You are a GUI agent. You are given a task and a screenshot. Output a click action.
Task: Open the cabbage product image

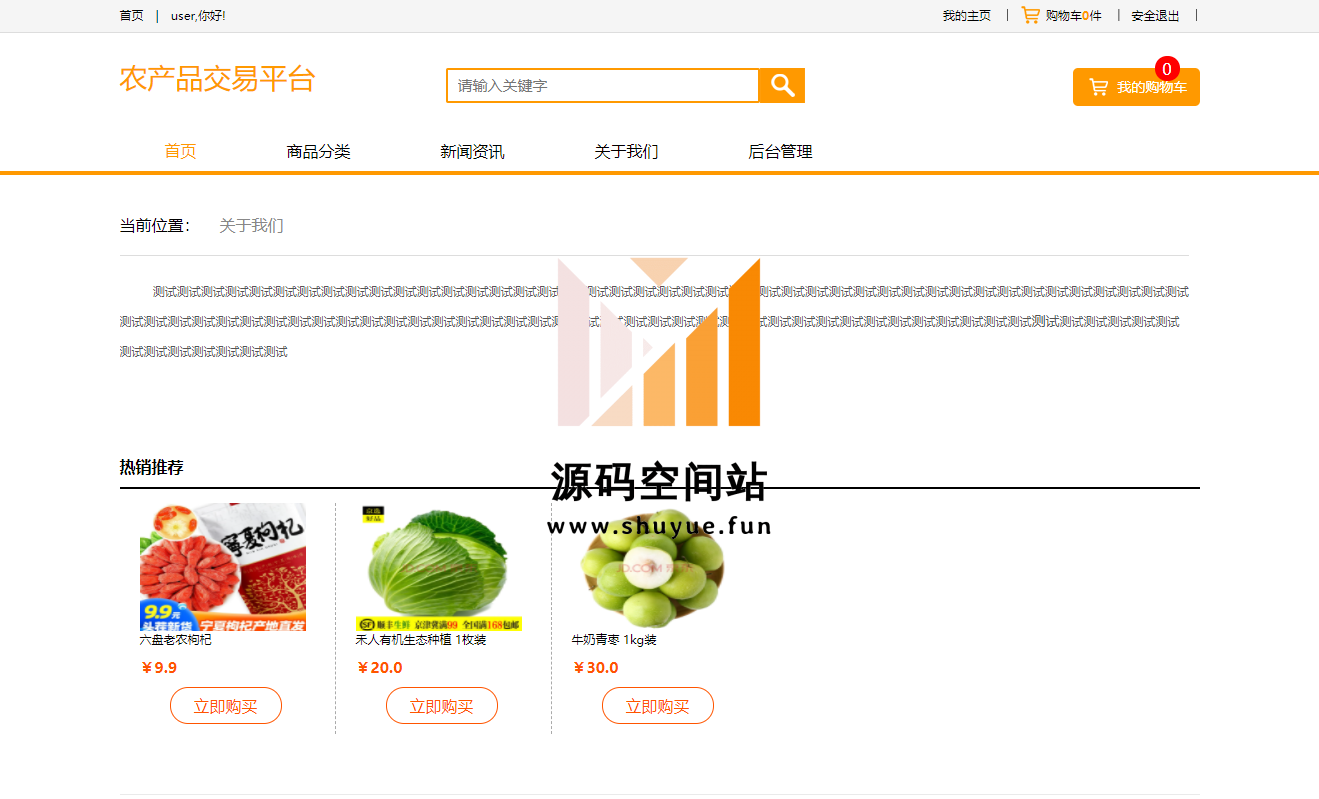tap(439, 567)
